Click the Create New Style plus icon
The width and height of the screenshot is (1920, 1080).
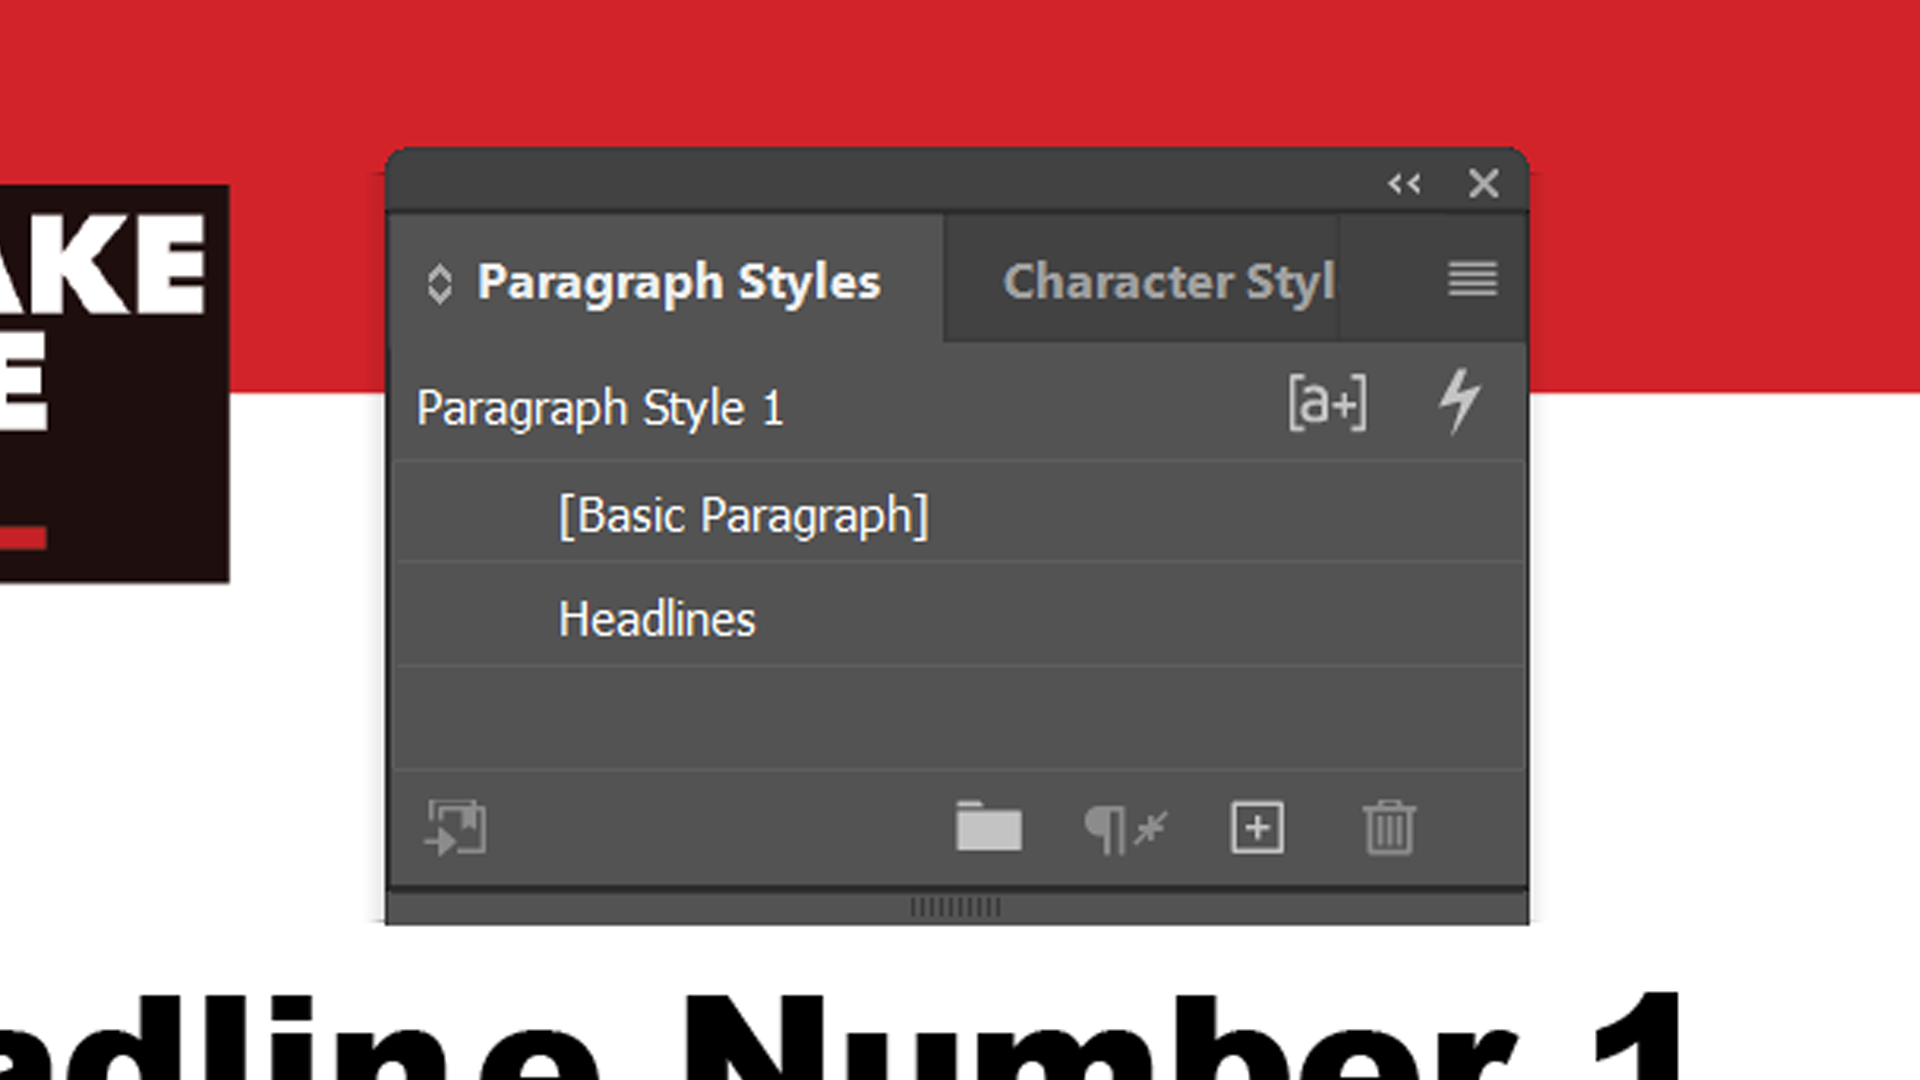click(1257, 828)
